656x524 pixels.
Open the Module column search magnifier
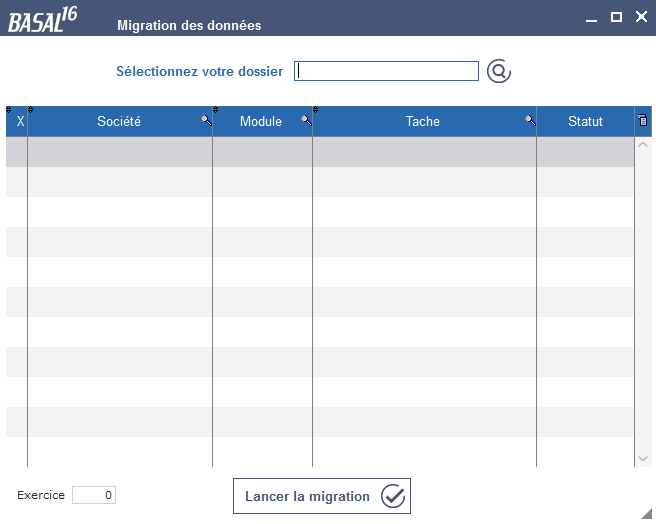[x=307, y=121]
